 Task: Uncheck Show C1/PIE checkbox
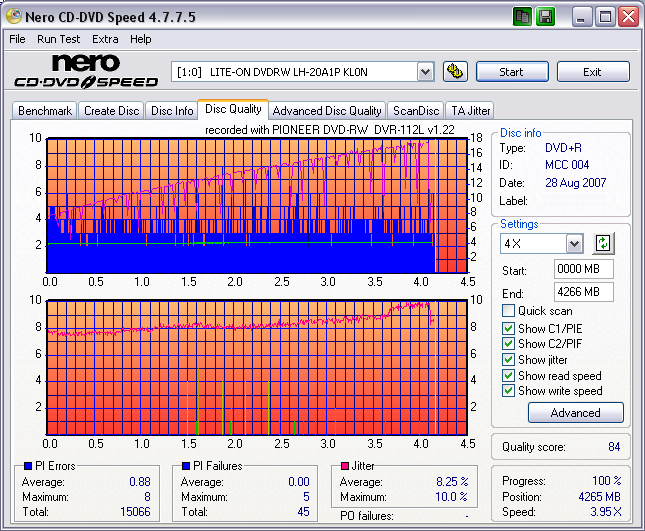point(509,327)
